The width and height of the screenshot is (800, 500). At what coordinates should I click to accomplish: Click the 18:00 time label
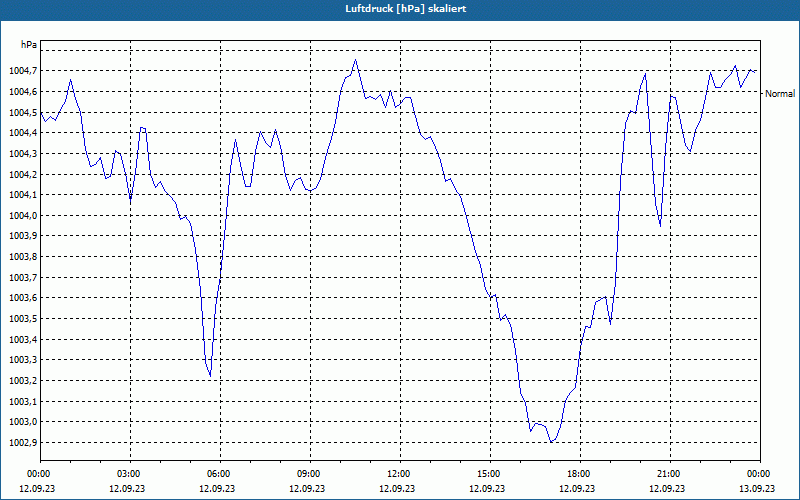(x=578, y=474)
